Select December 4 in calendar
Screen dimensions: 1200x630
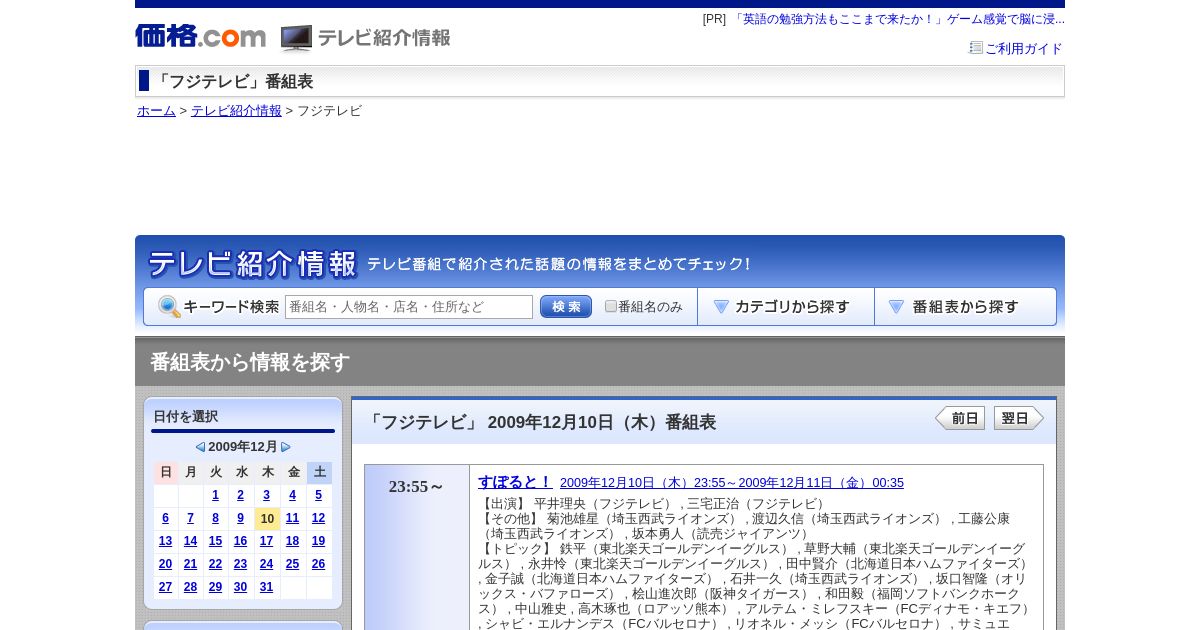pyautogui.click(x=292, y=495)
